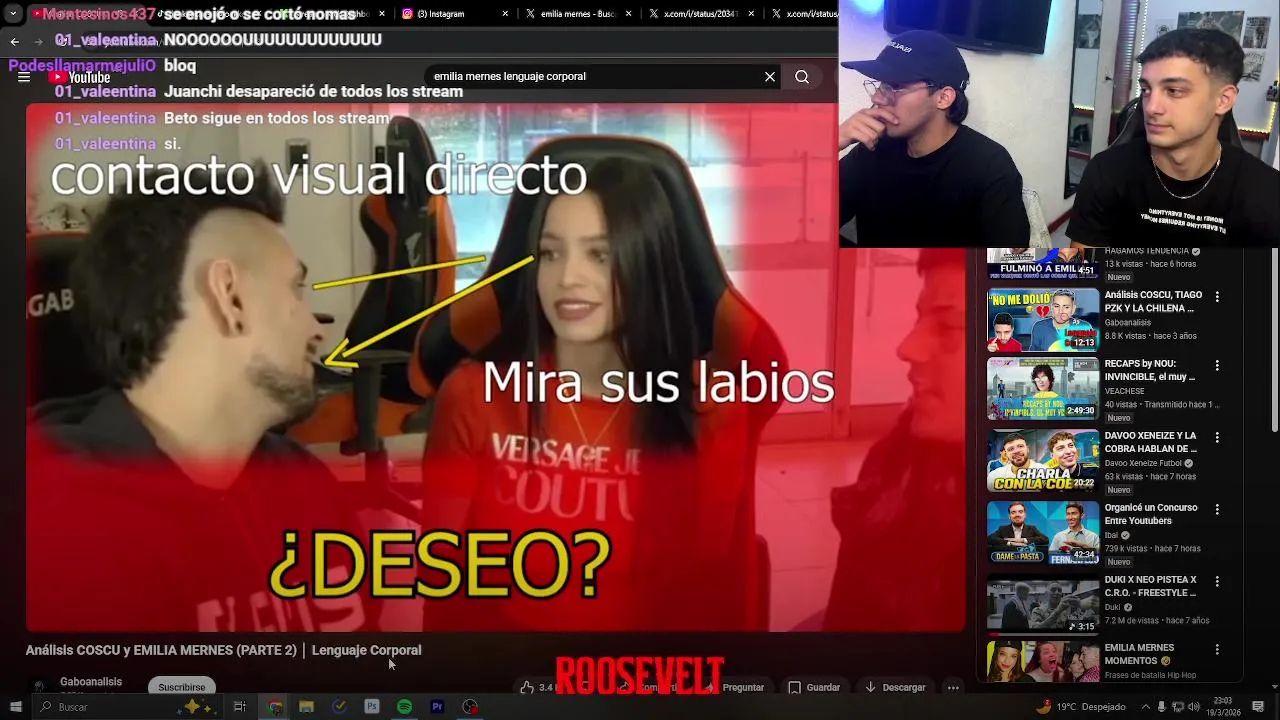Click Organicé un Concurso Entre Youtubers title
Viewport: 1280px width, 720px height.
coord(1151,514)
